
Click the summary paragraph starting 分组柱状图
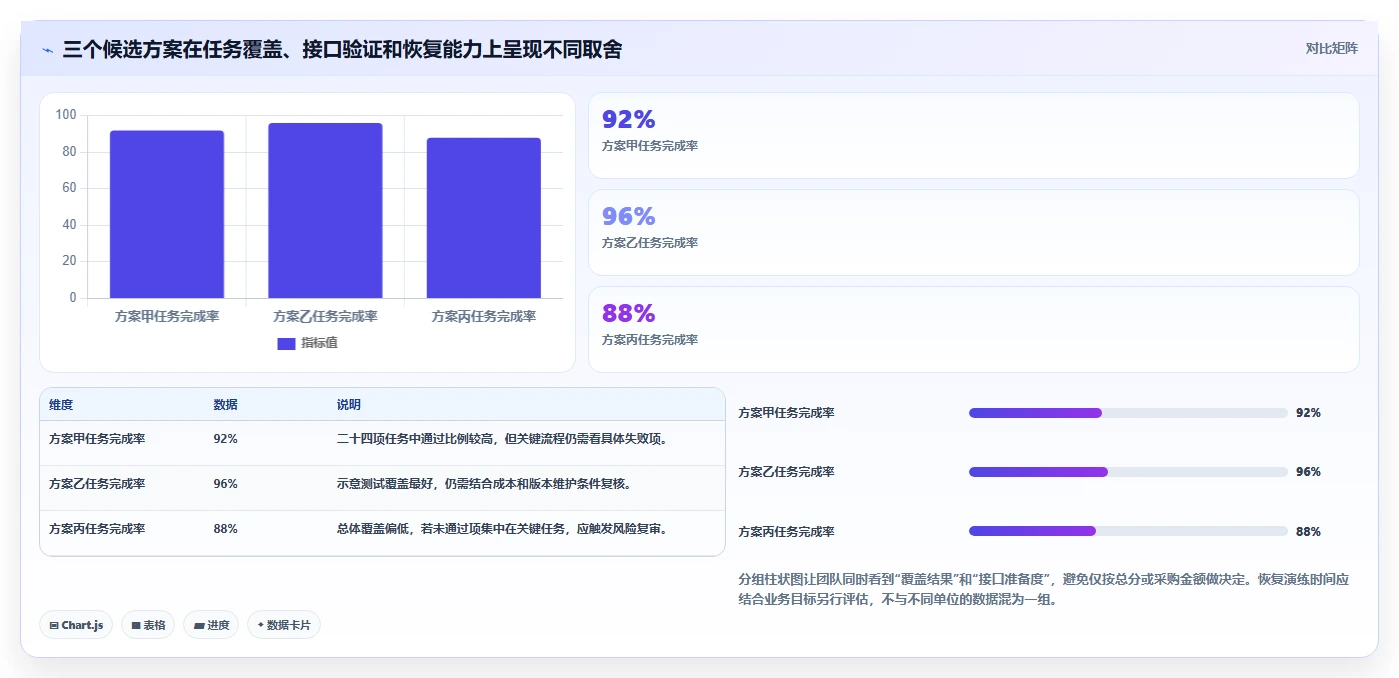(1044, 590)
